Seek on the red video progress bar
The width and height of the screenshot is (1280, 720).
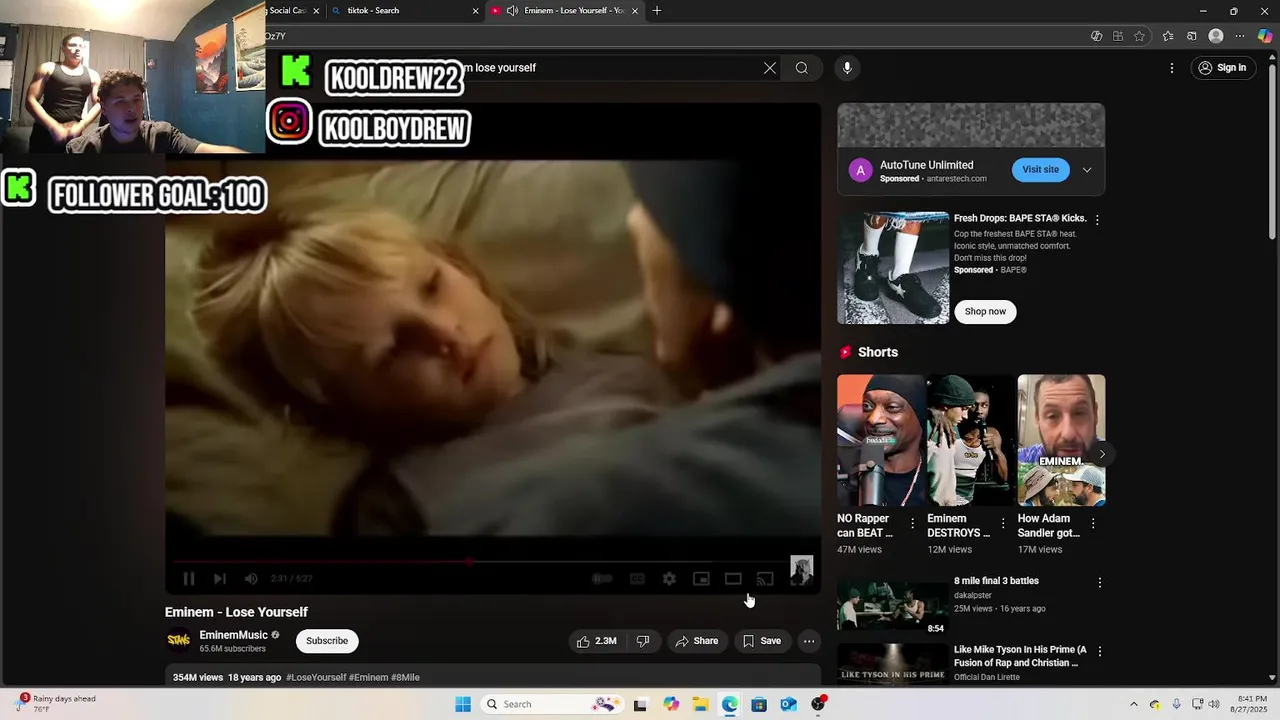click(x=492, y=561)
